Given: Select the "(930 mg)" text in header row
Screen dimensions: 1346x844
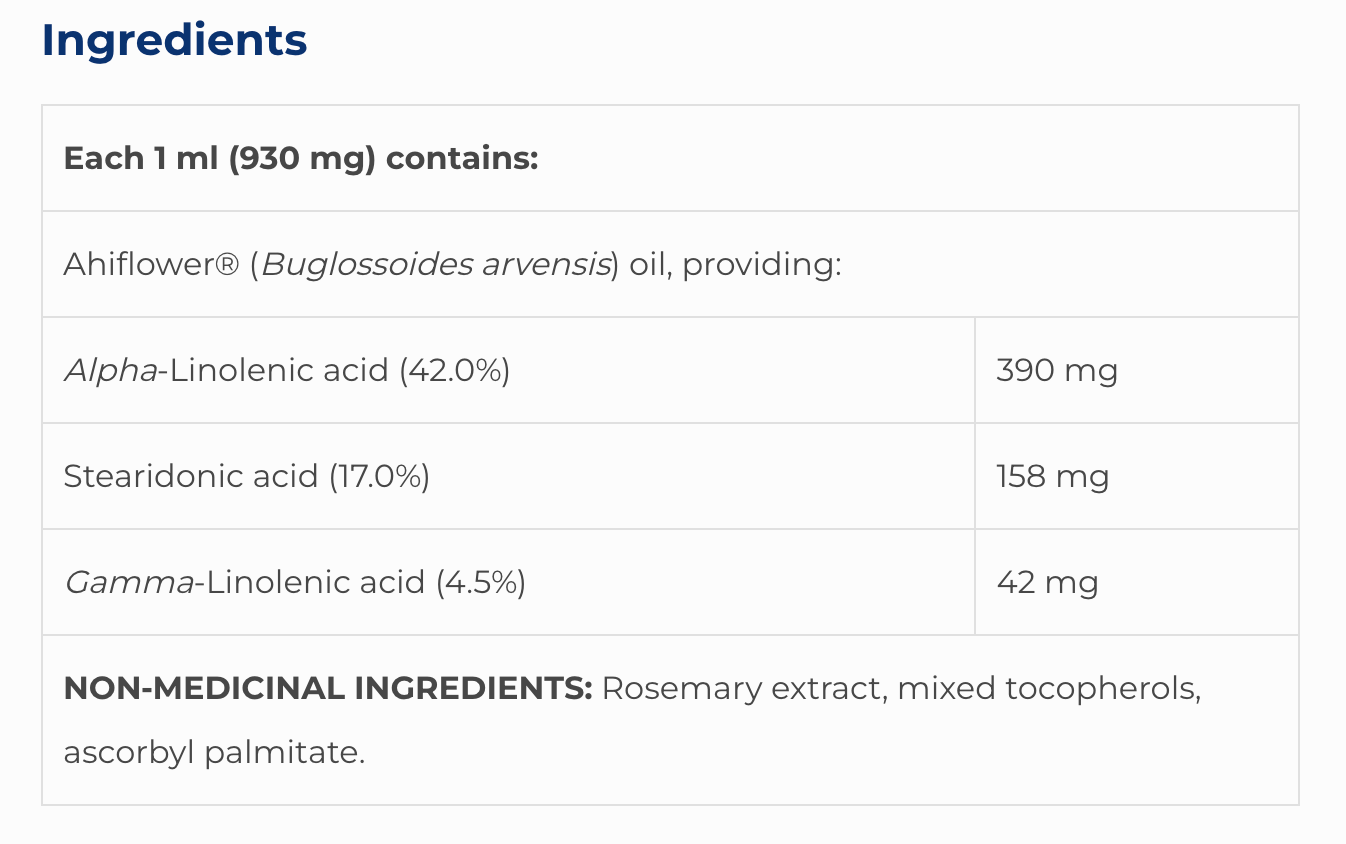Looking at the screenshot, I should pyautogui.click(x=302, y=159).
